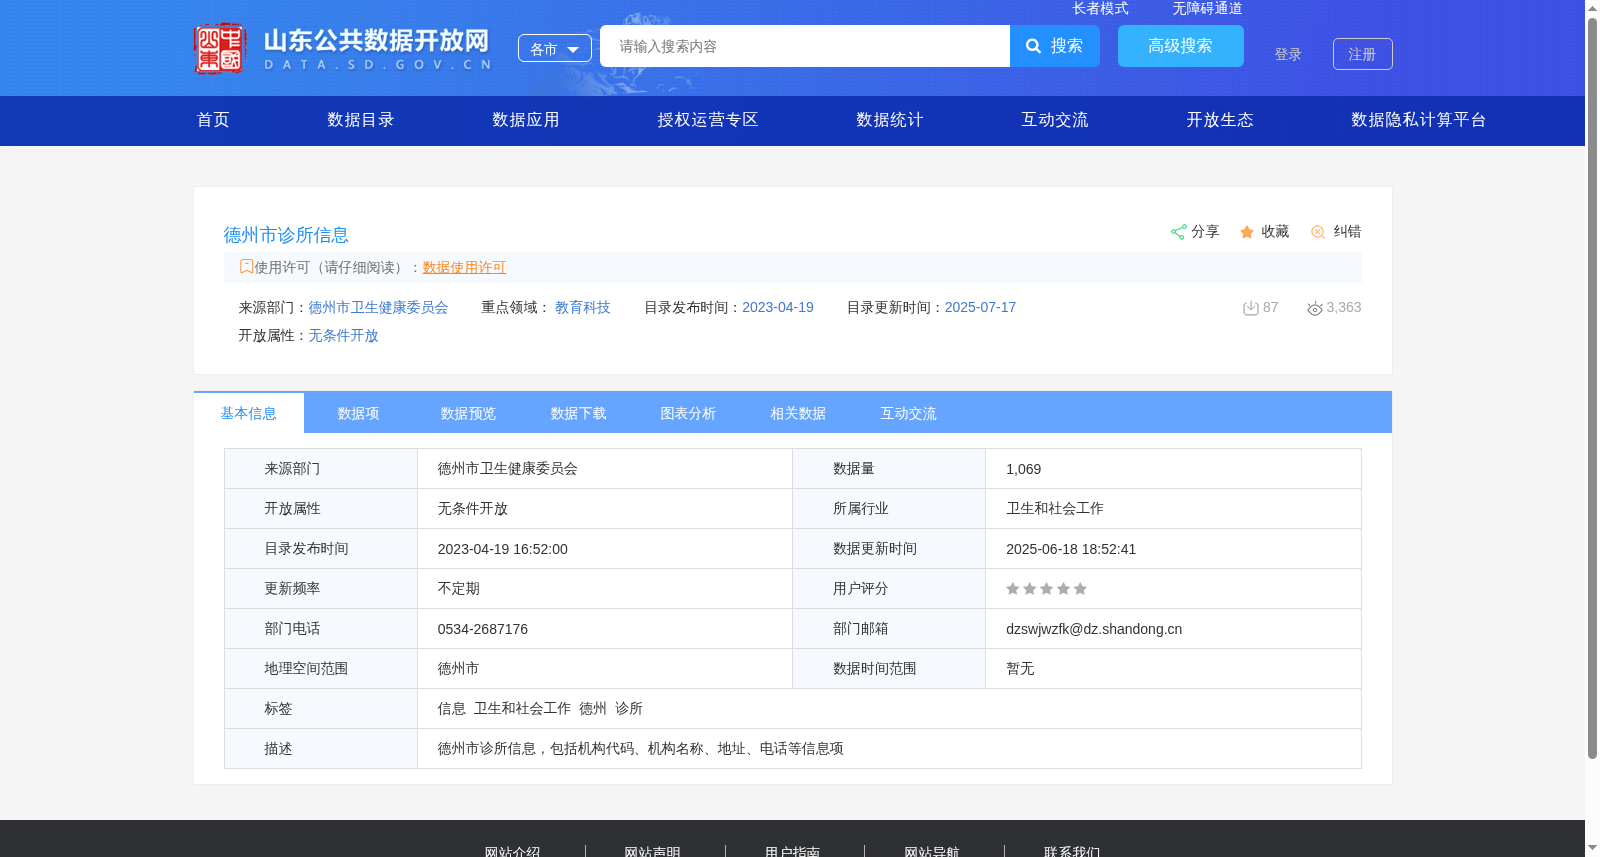
Task: Click the magnifier icon in the search button
Action: pyautogui.click(x=1034, y=46)
